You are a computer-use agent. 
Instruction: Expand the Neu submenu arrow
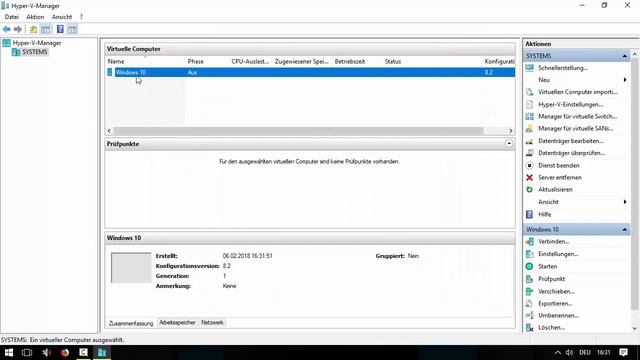(x=625, y=80)
